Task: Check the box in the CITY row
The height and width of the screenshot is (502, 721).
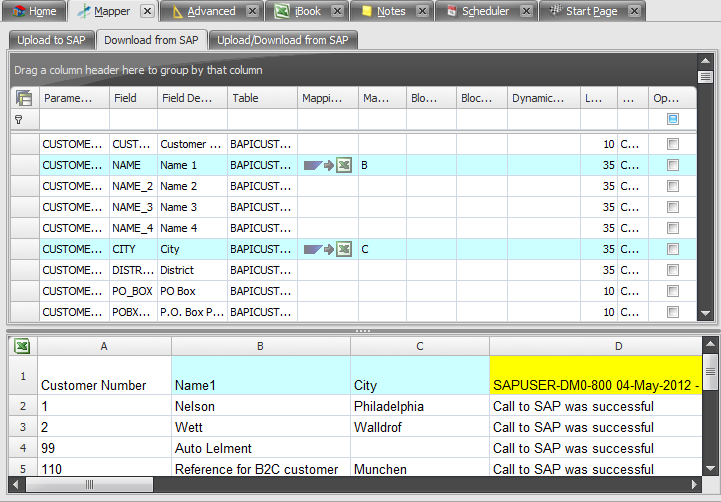Action: tap(673, 249)
